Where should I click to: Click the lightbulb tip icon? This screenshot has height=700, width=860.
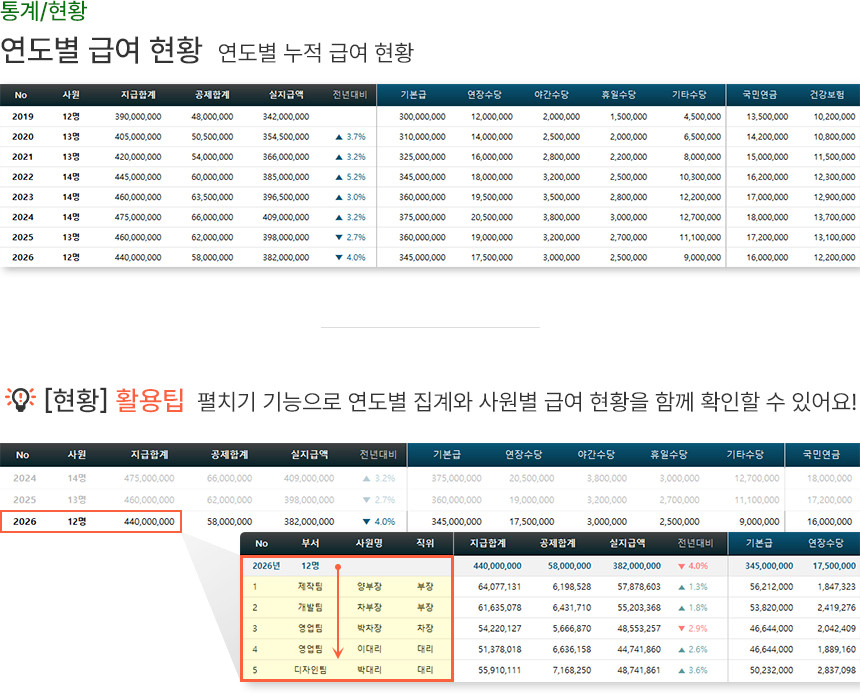pos(20,401)
